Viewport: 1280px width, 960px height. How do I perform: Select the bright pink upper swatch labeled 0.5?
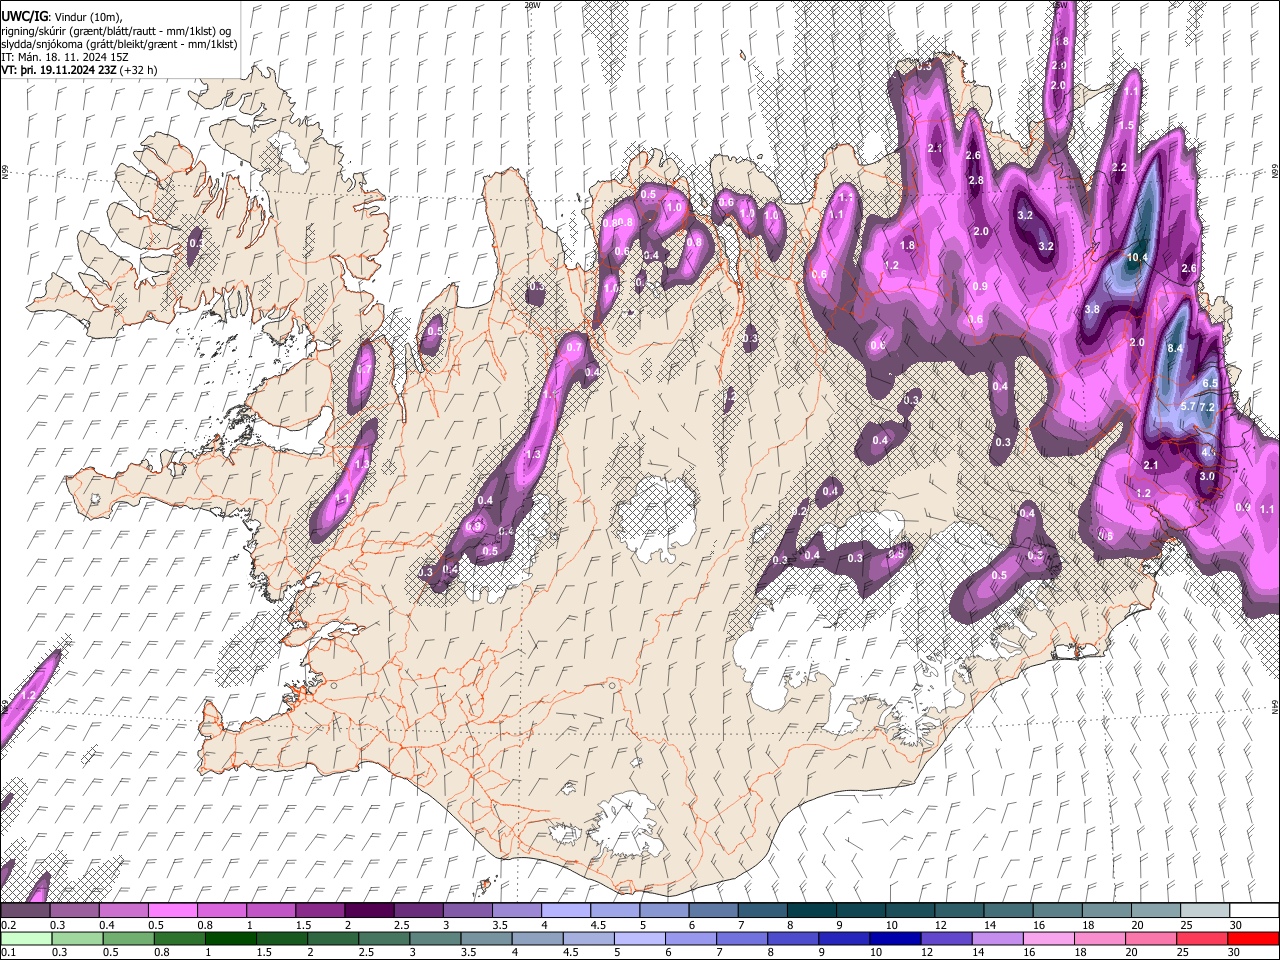tap(172, 910)
